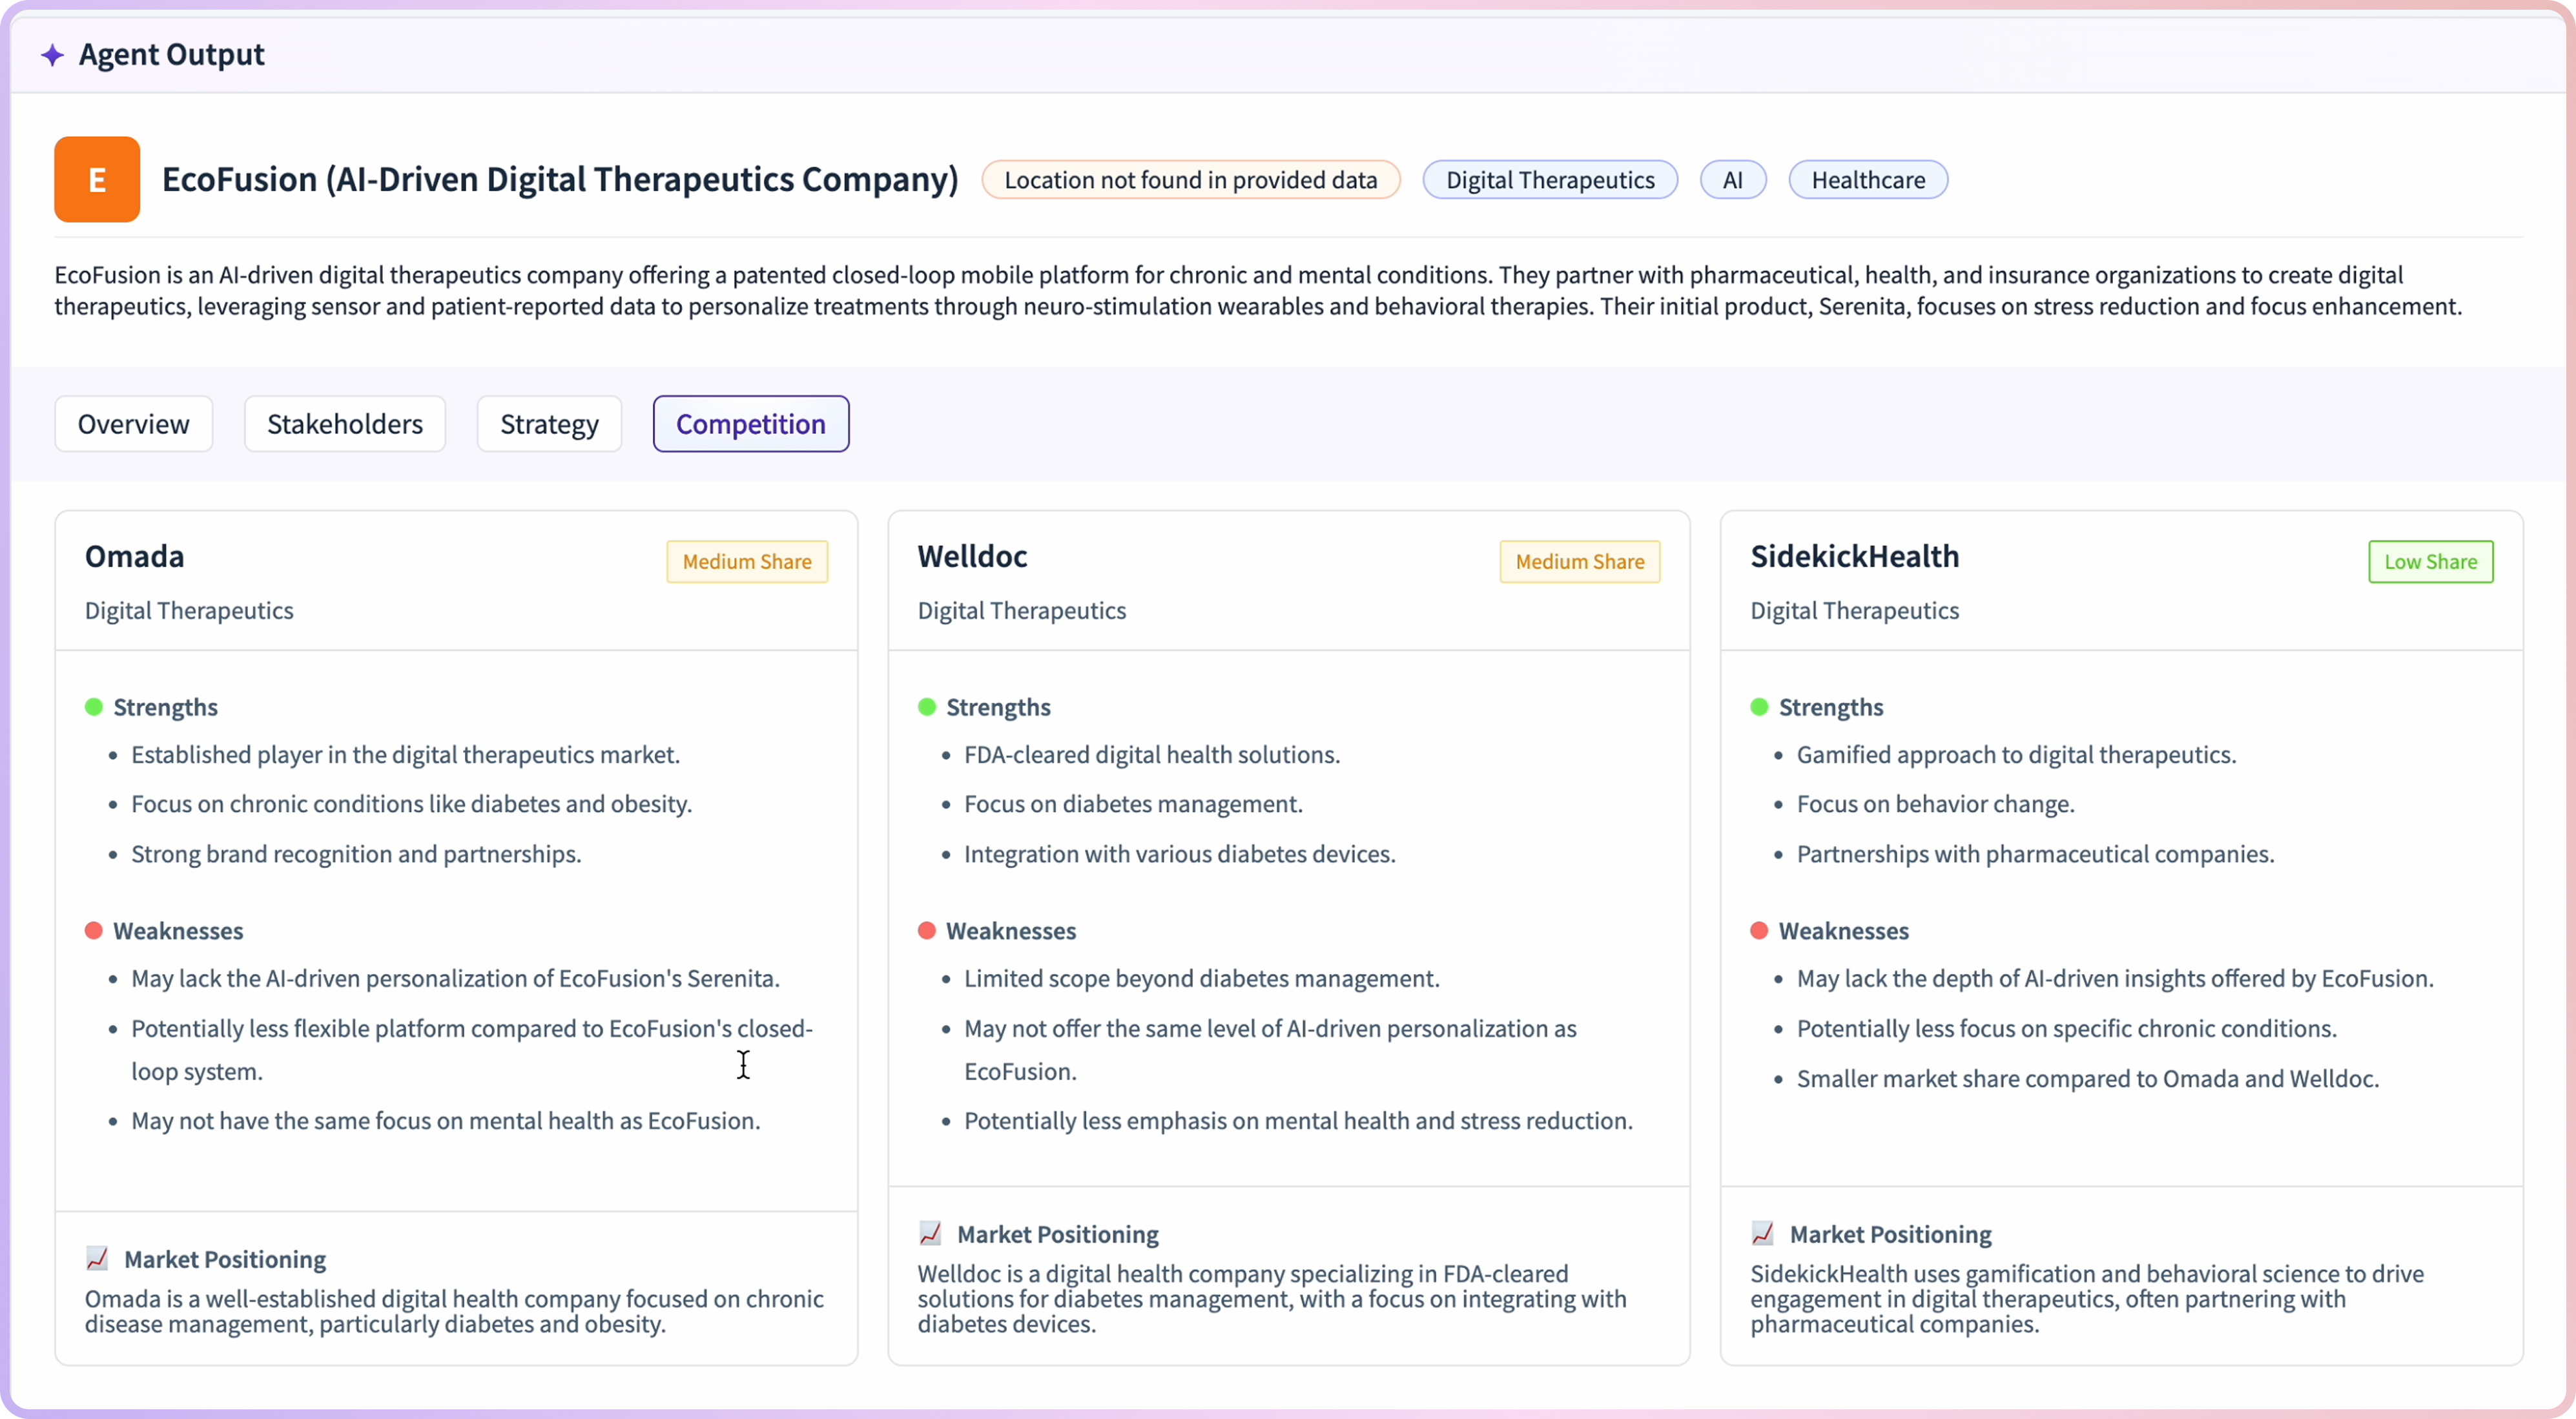Click Welldoc's Medium Share badge

click(1580, 562)
